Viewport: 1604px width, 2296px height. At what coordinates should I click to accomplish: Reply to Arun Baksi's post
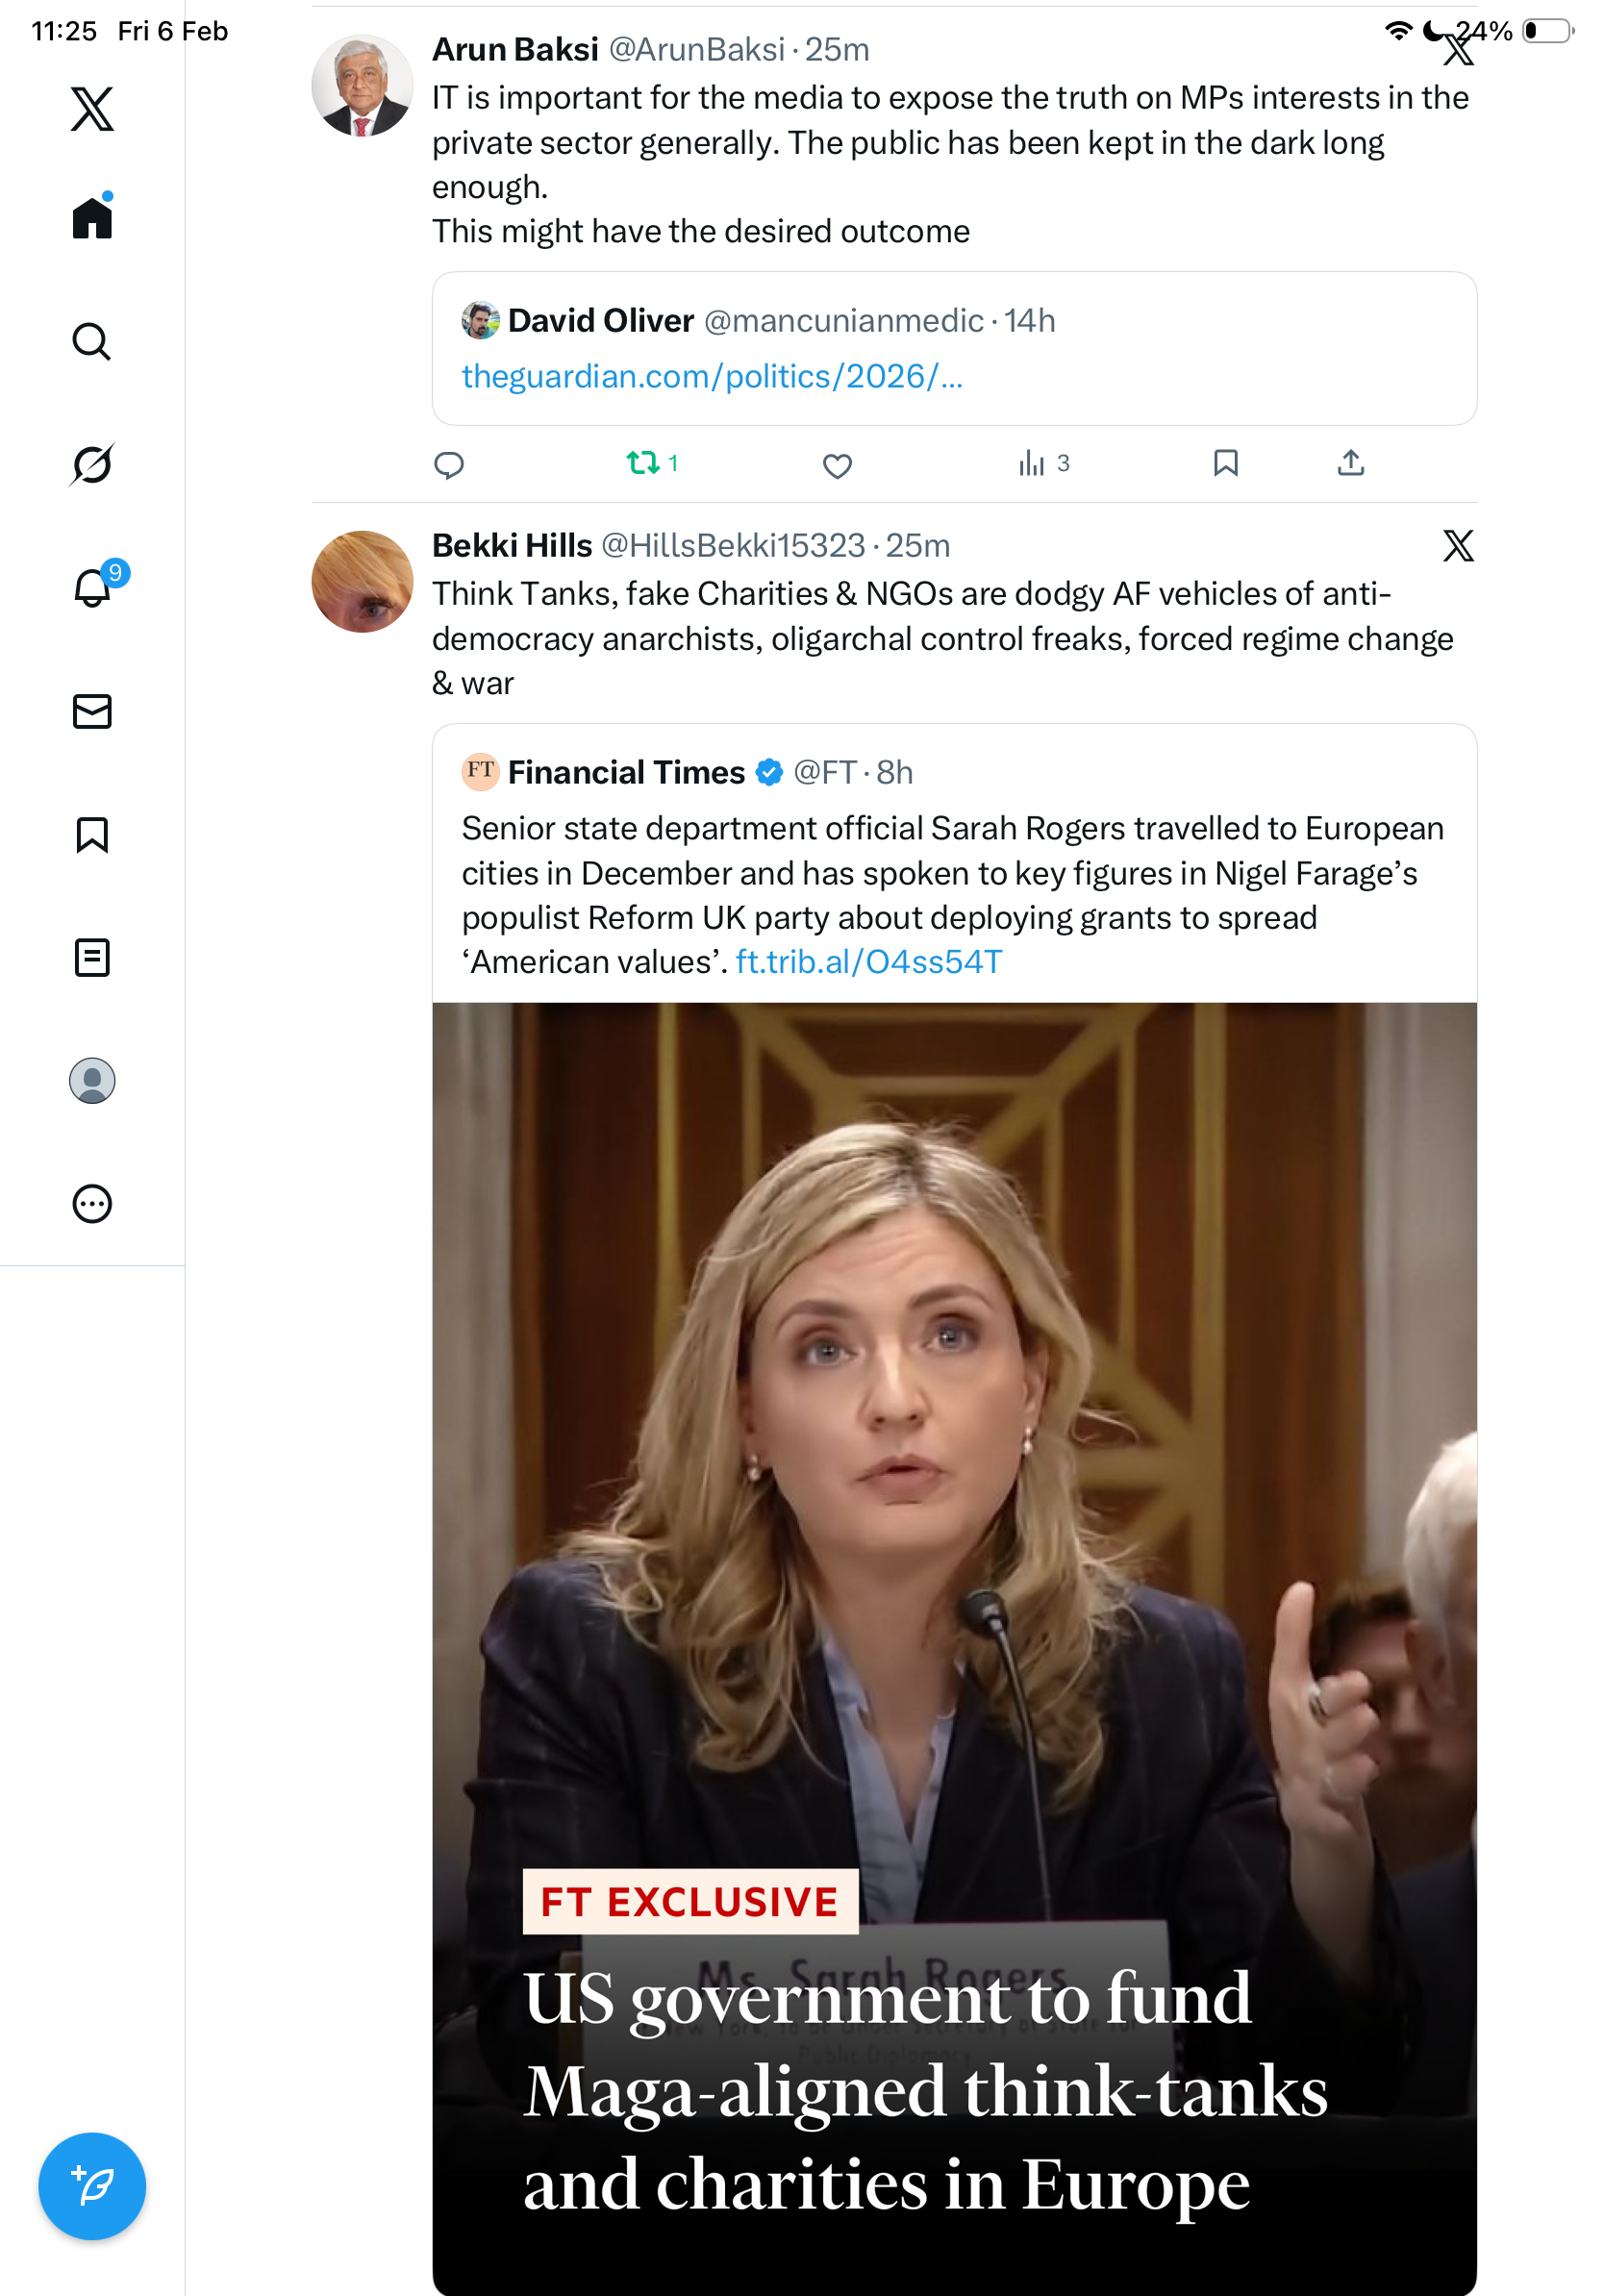[x=449, y=464]
